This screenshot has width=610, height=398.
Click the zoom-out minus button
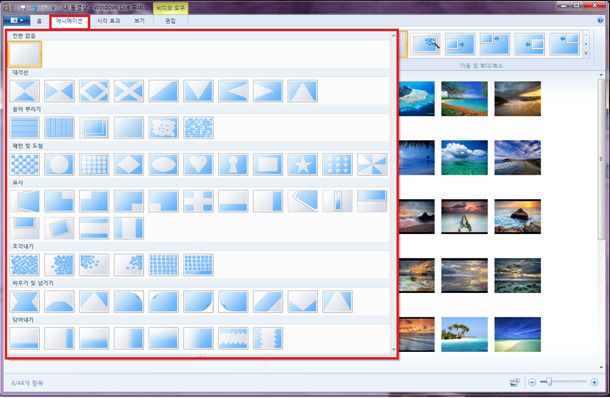[x=532, y=382]
